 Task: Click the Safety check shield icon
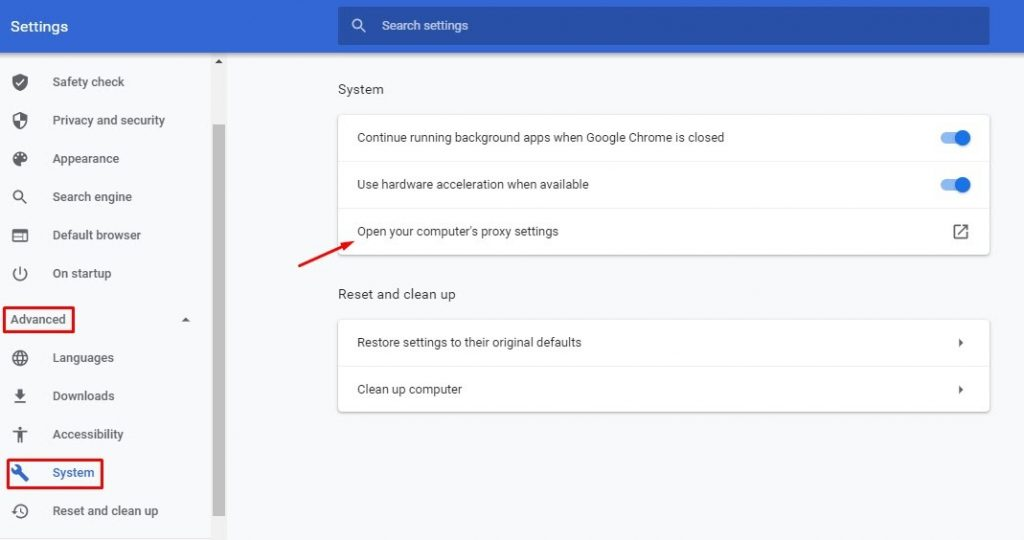pyautogui.click(x=20, y=82)
